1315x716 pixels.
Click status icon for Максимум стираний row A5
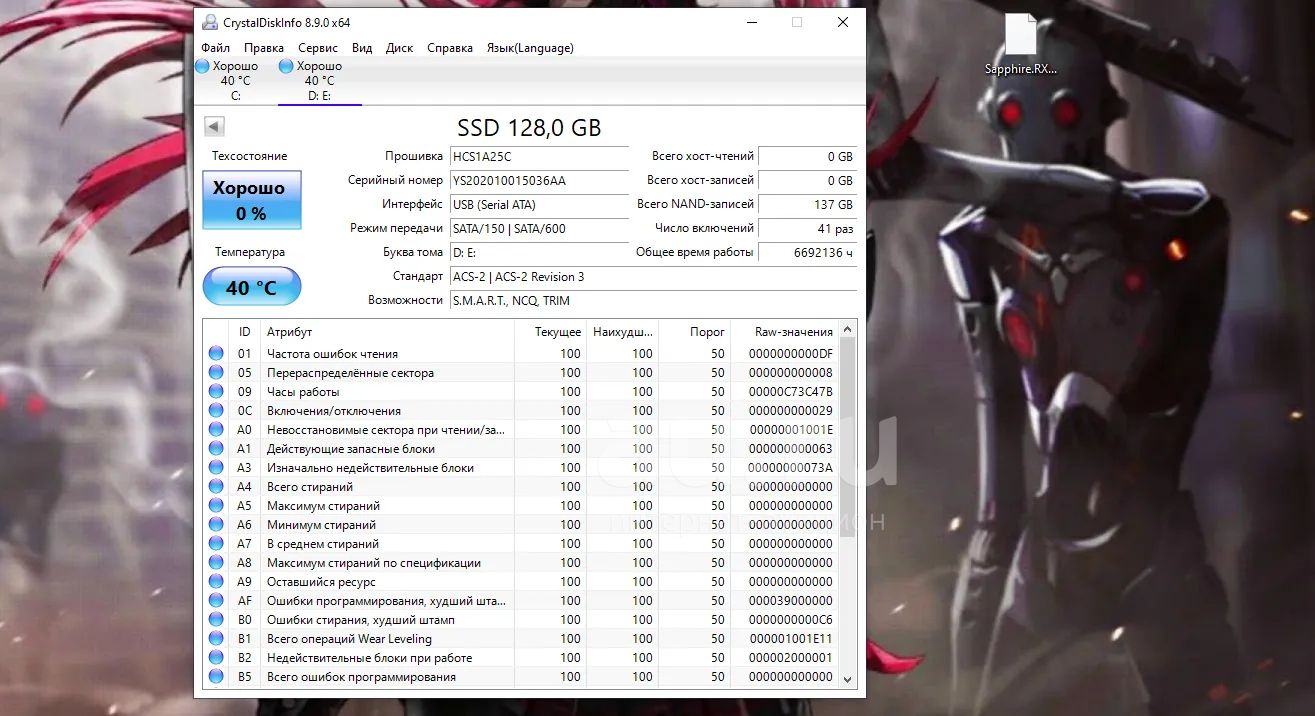click(216, 505)
